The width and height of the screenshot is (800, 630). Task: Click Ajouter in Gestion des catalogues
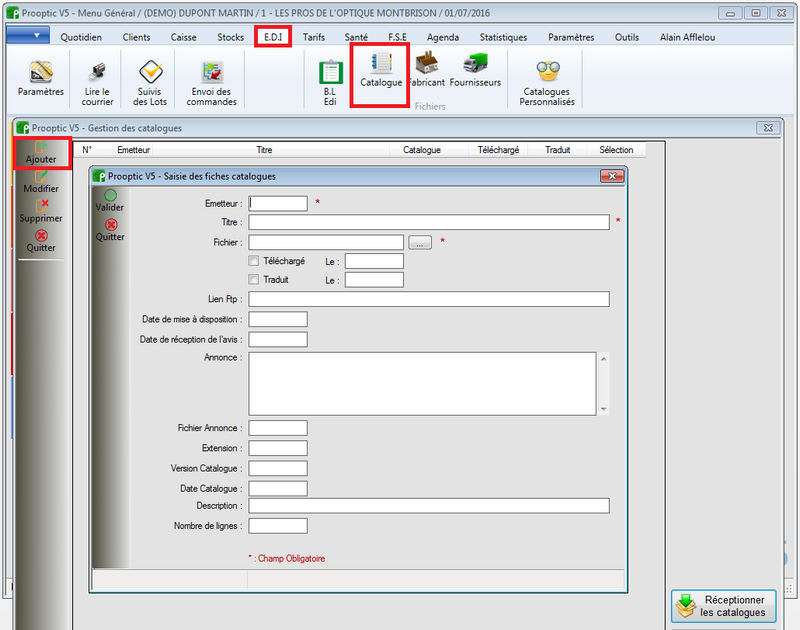pyautogui.click(x=41, y=153)
